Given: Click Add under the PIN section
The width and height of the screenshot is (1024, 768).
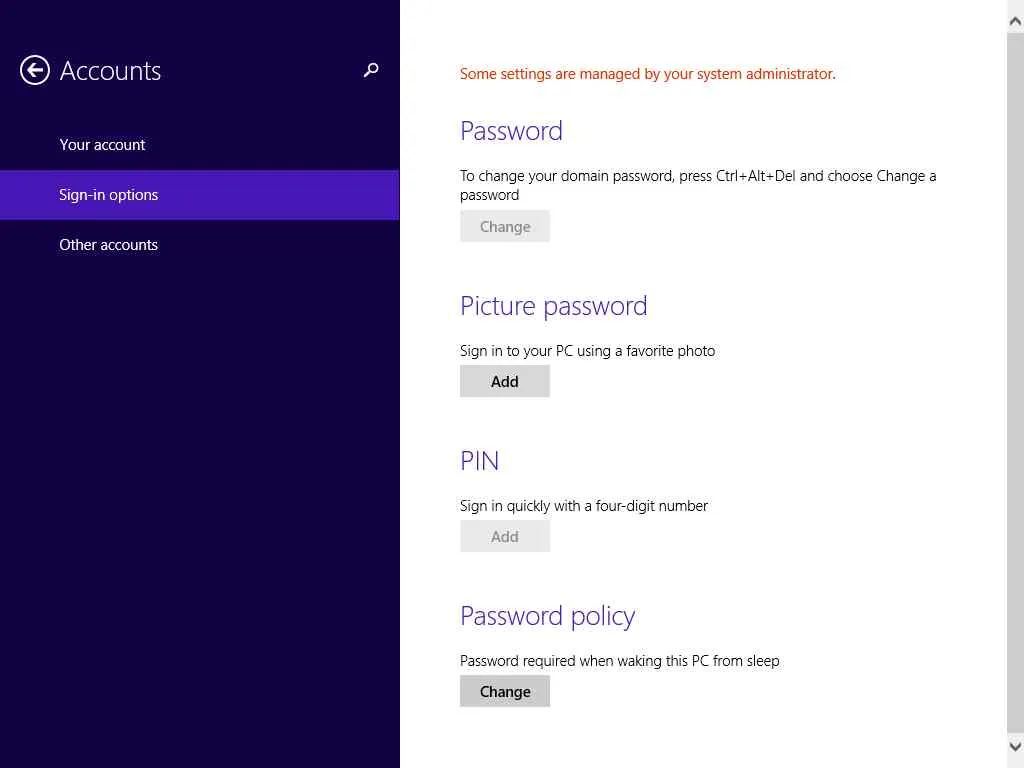Looking at the screenshot, I should click(505, 537).
